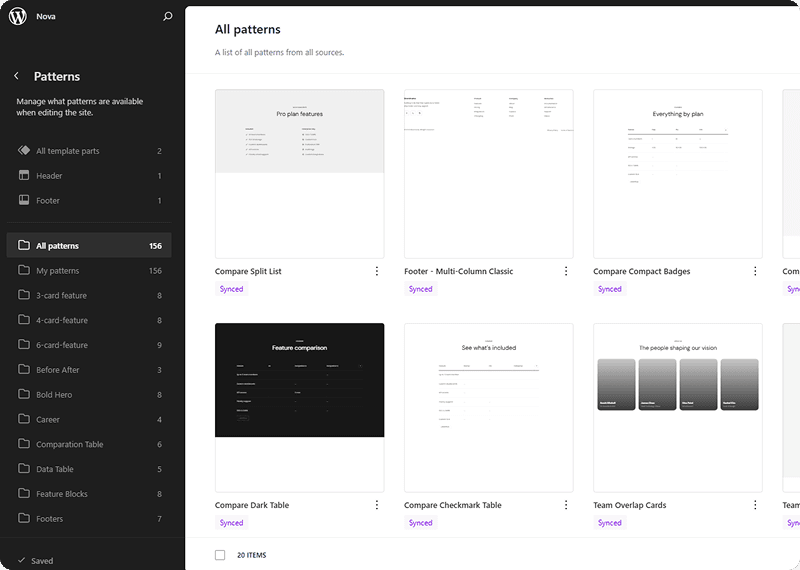Open actions menu for Team Overlap Cards
Image resolution: width=800 pixels, height=570 pixels.
click(x=755, y=505)
